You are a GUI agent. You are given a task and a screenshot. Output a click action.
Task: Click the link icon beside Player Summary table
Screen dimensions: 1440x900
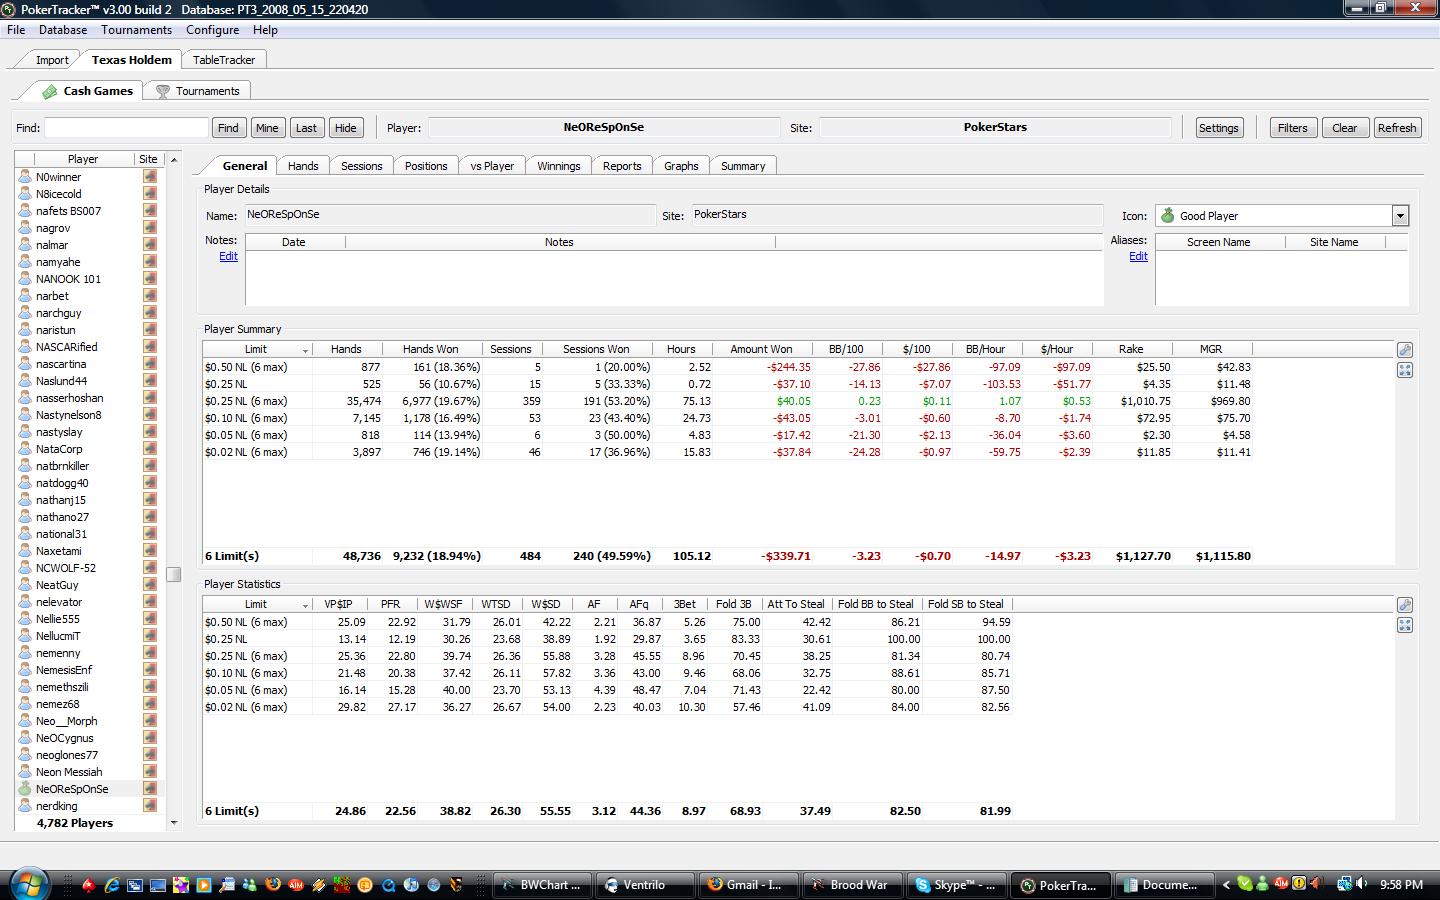1405,350
